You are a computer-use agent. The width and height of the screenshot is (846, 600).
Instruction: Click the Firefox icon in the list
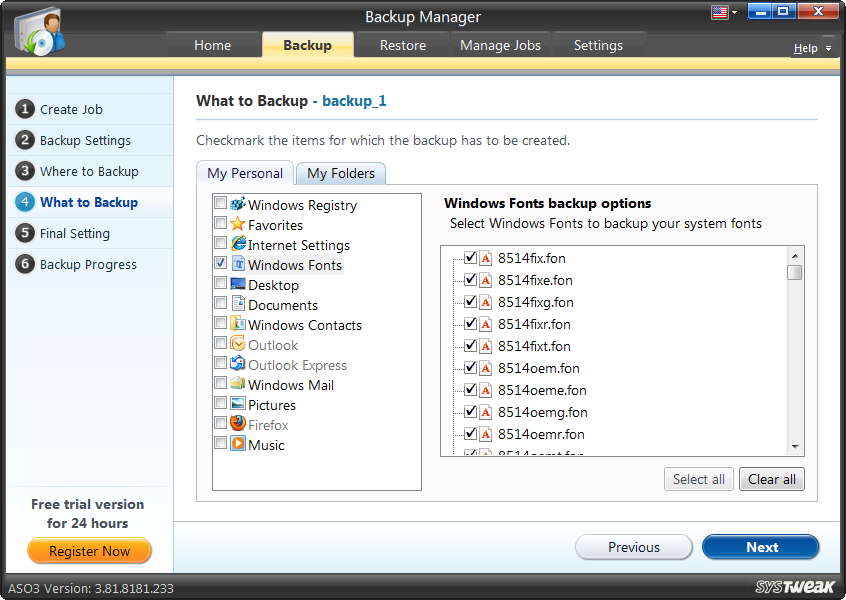pos(237,424)
